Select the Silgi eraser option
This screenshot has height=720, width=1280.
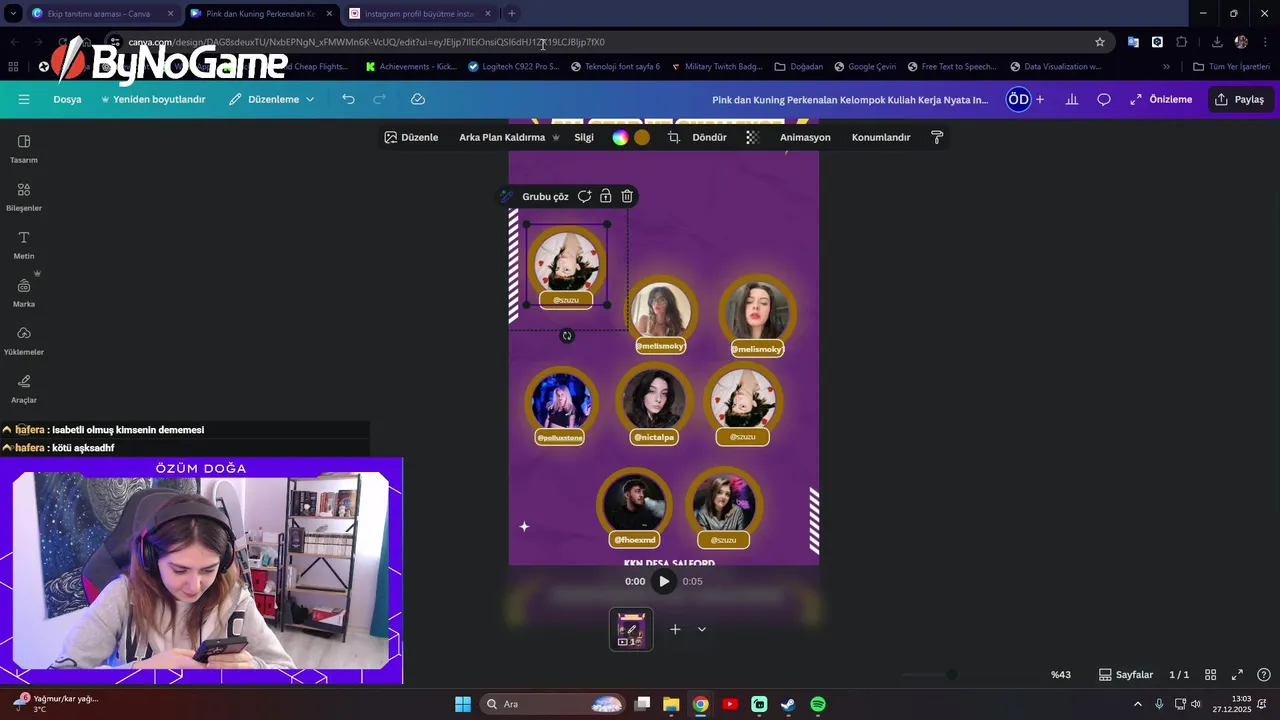pos(584,137)
